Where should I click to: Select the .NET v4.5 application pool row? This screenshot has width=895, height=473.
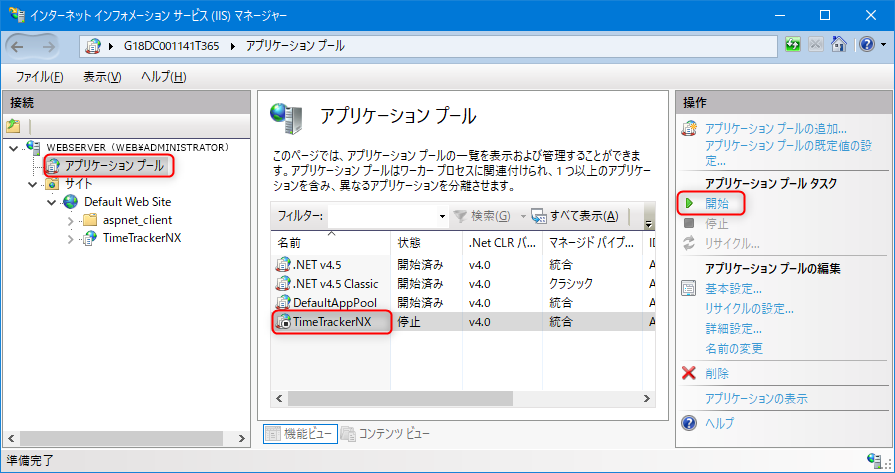coord(463,265)
